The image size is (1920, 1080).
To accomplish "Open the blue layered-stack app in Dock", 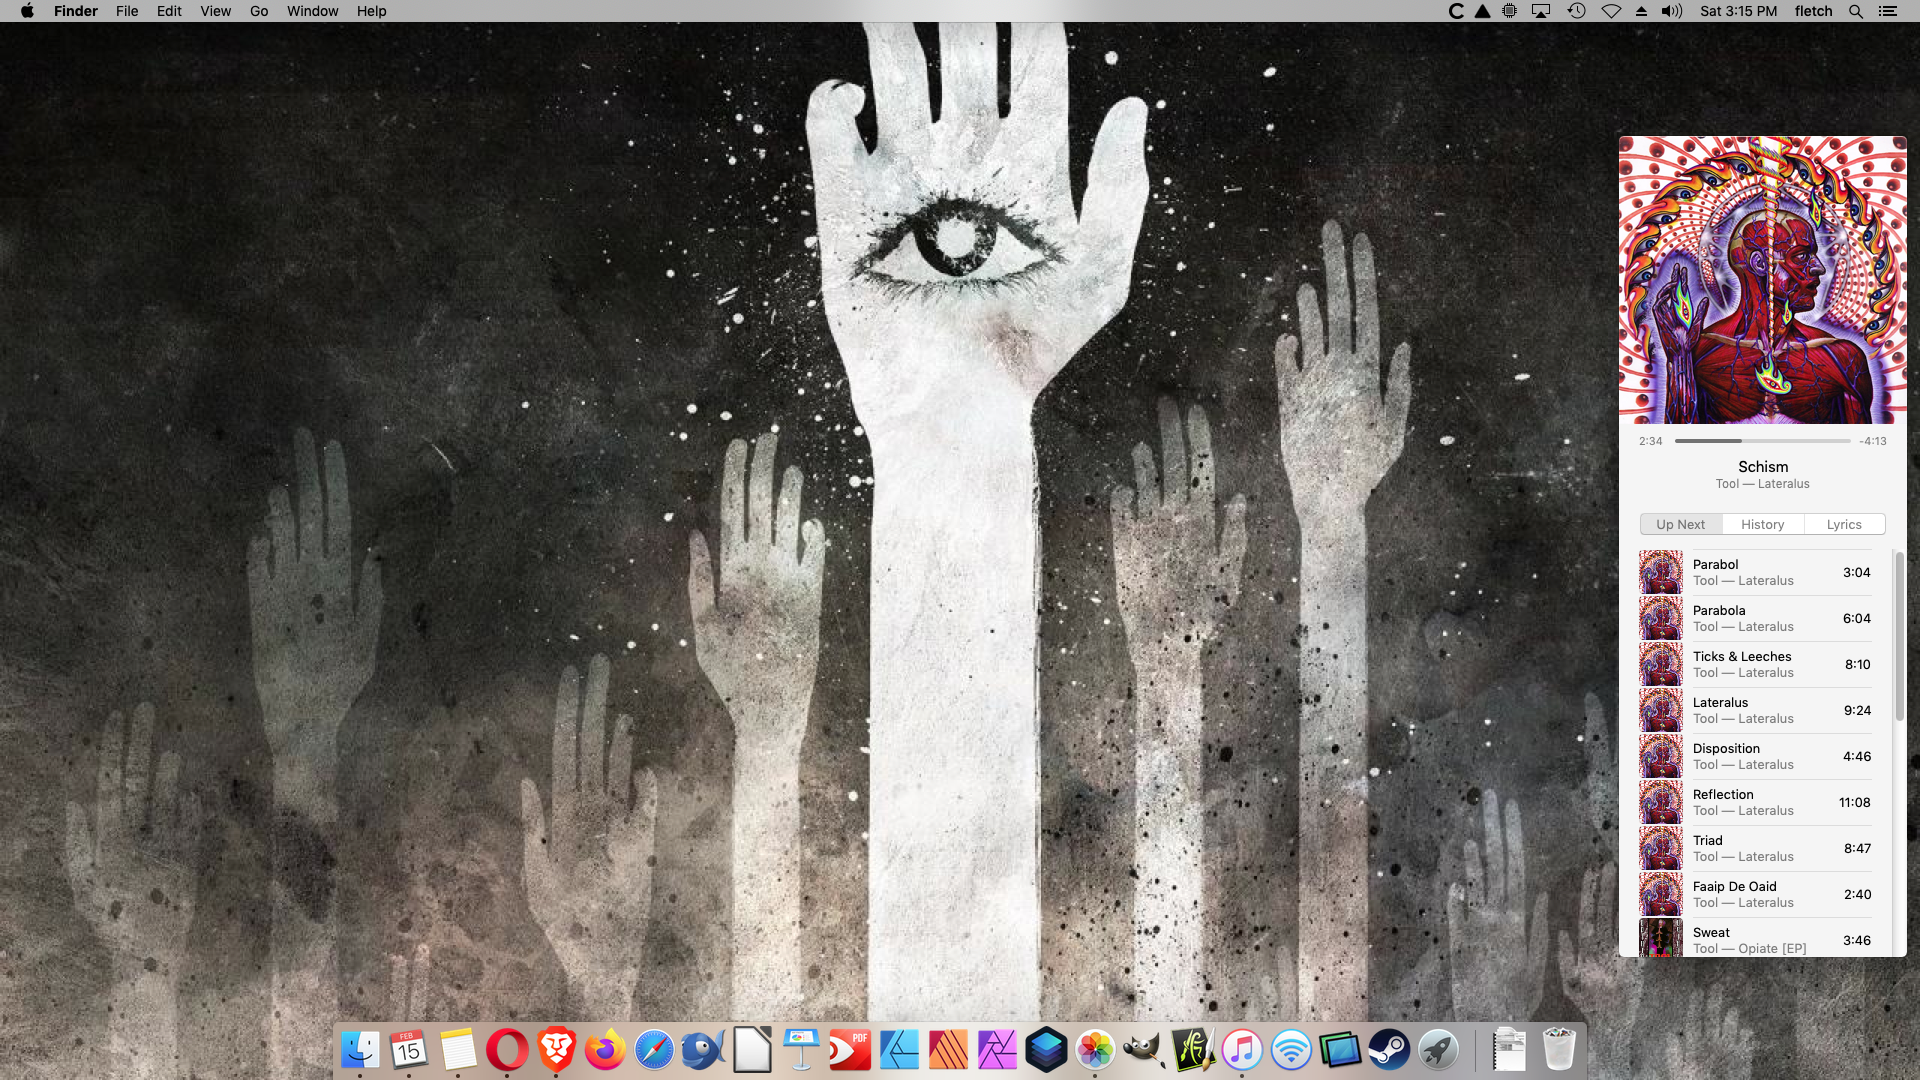I will 1046,1050.
